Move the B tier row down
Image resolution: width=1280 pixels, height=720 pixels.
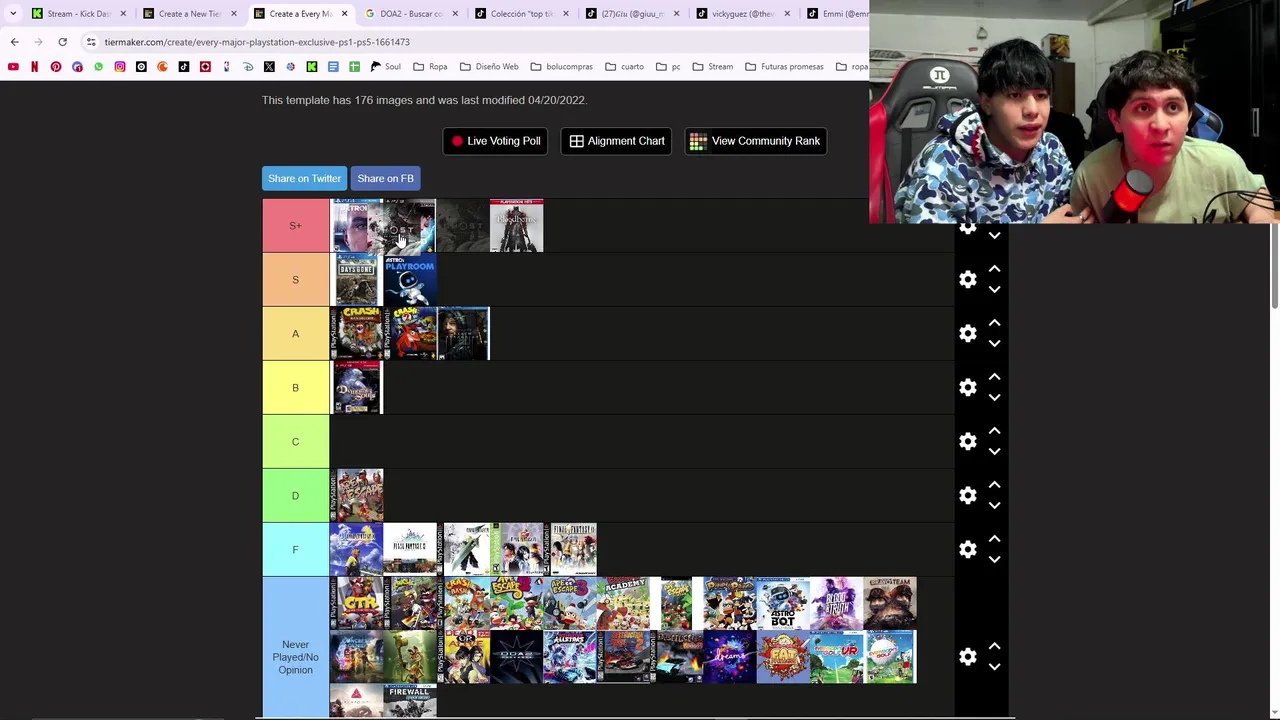pyautogui.click(x=994, y=397)
